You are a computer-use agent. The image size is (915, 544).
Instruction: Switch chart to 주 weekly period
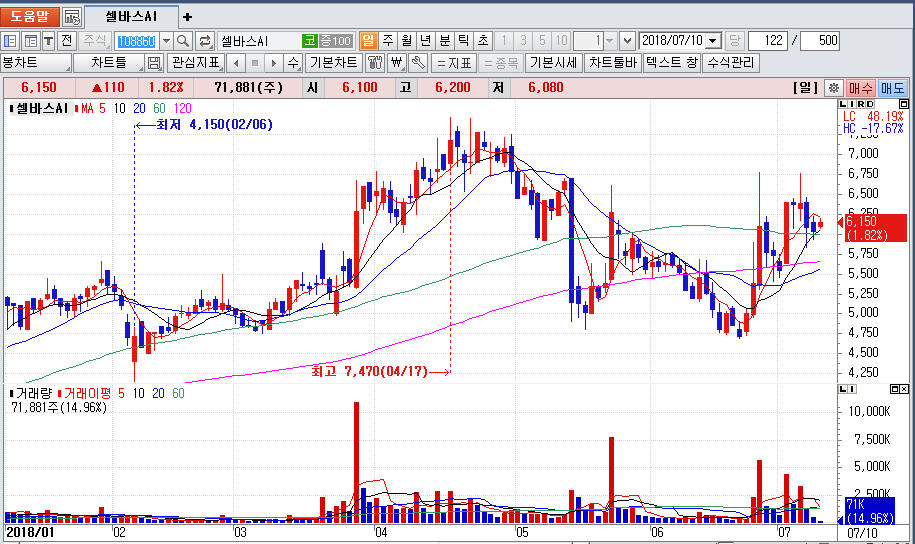point(387,41)
